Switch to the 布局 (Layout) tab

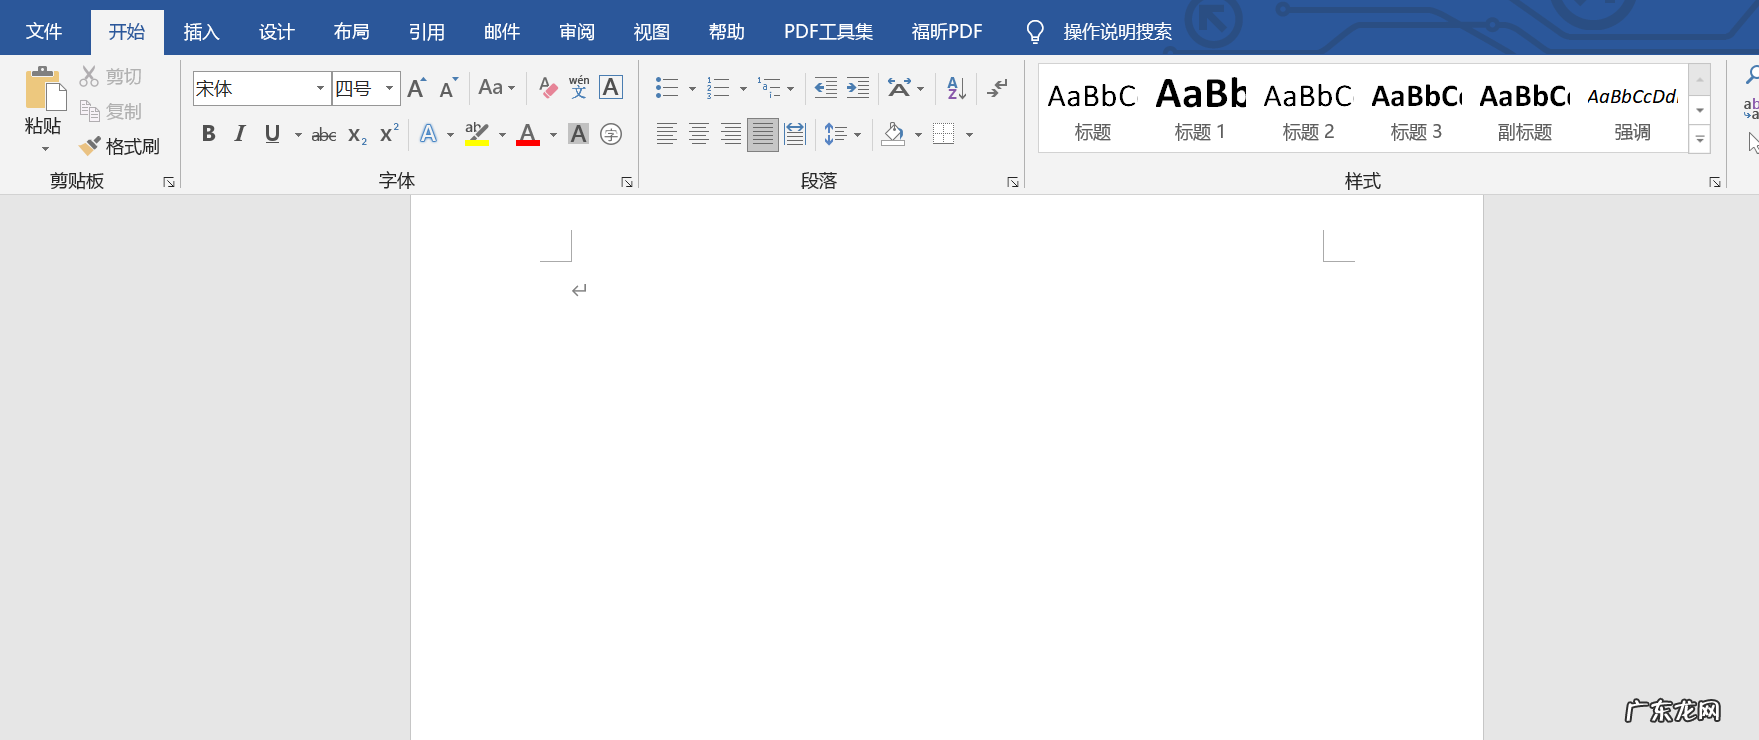(x=352, y=32)
